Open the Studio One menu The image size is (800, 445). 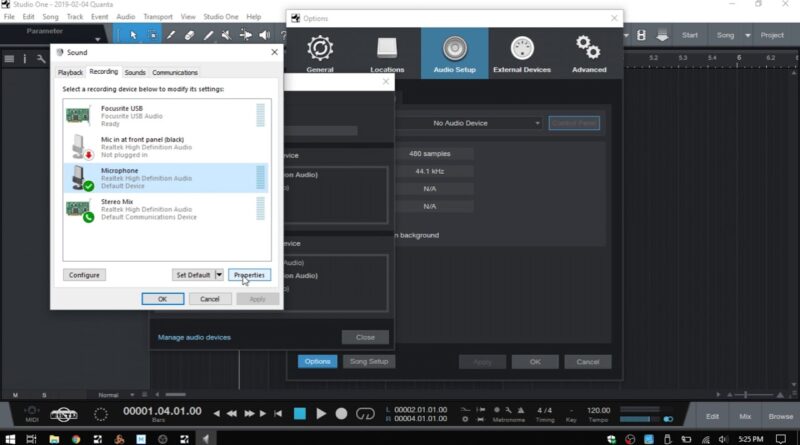click(x=220, y=17)
